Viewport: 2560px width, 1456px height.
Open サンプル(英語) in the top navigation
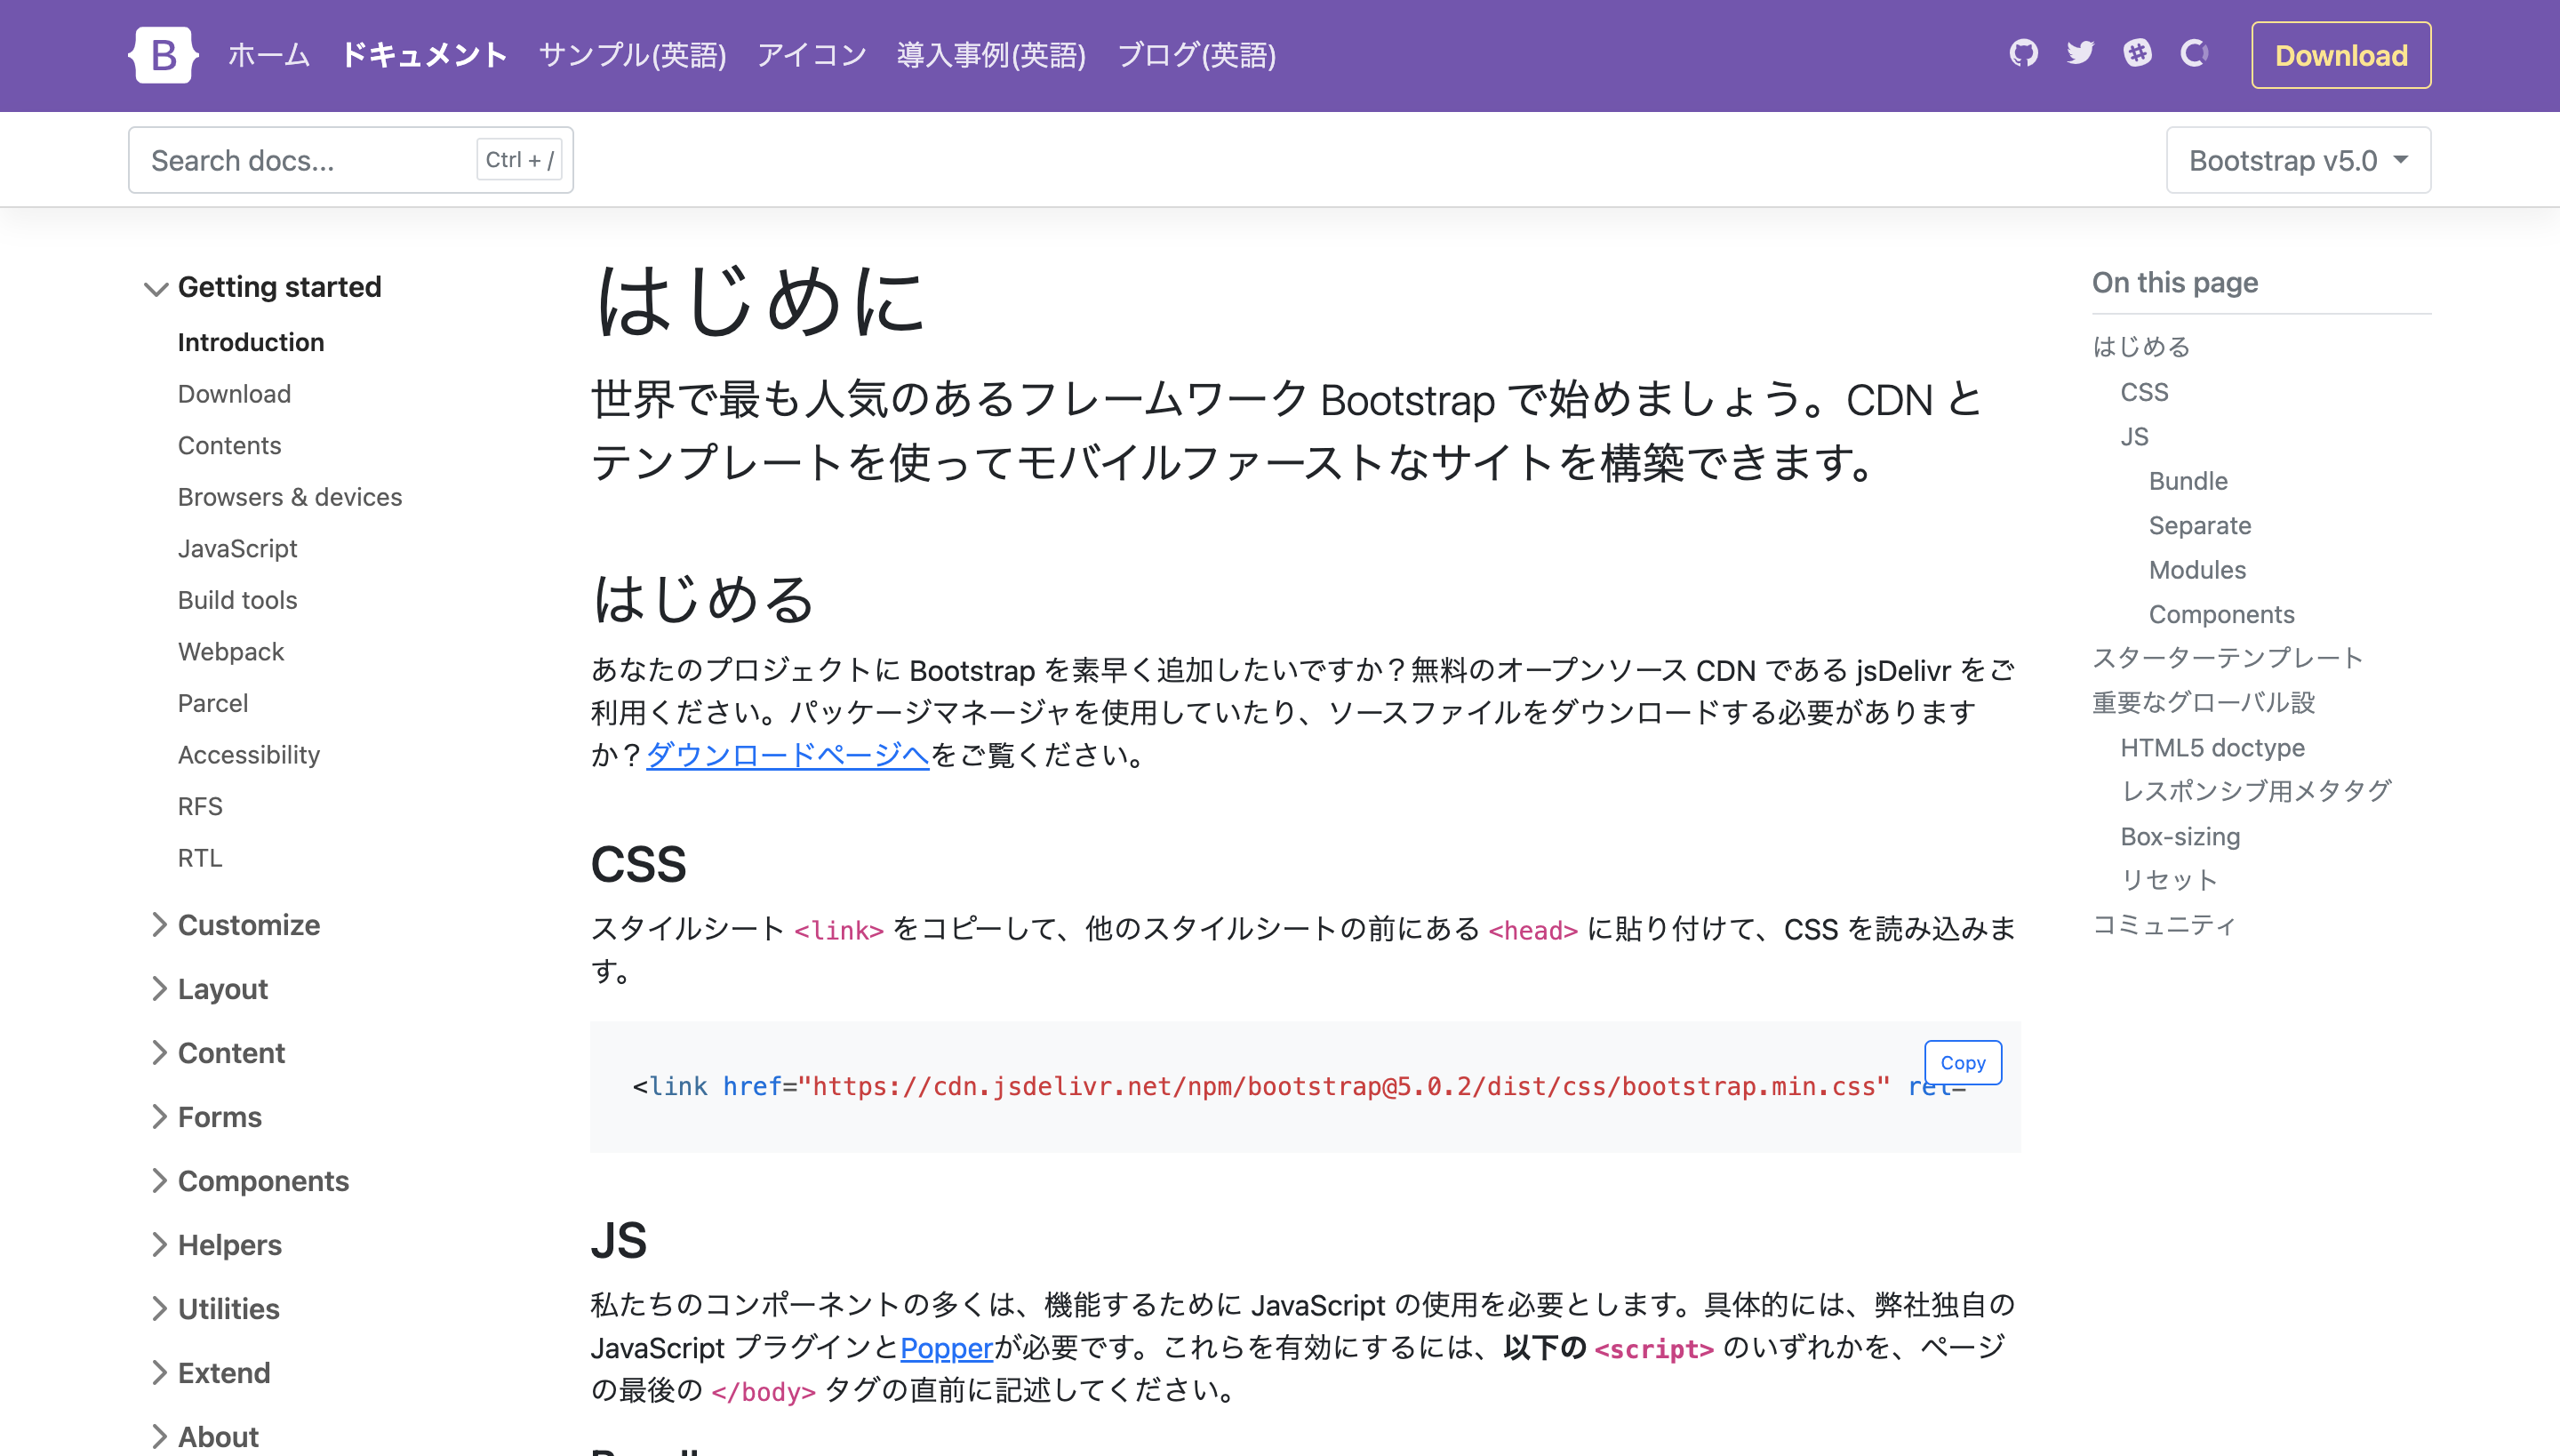(632, 55)
